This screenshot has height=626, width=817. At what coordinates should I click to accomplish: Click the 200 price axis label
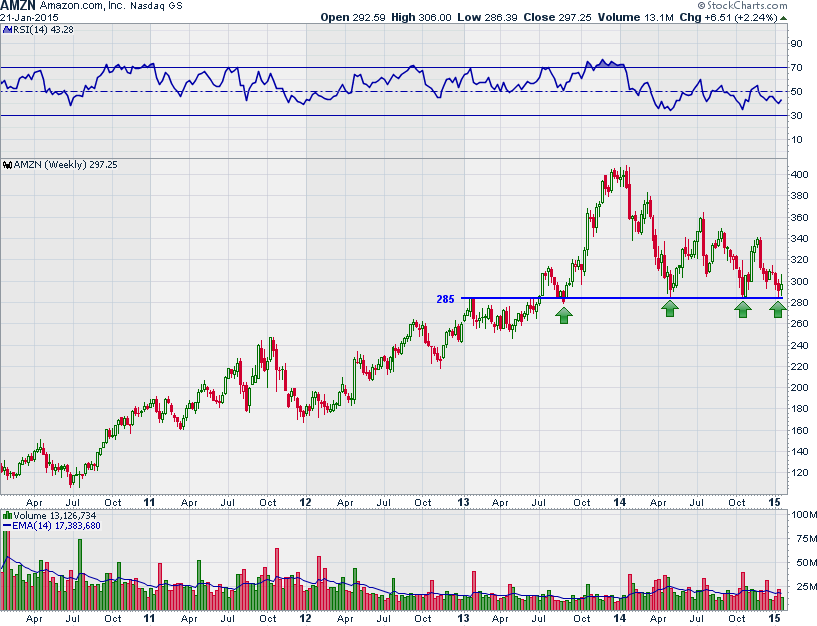pyautogui.click(x=800, y=388)
